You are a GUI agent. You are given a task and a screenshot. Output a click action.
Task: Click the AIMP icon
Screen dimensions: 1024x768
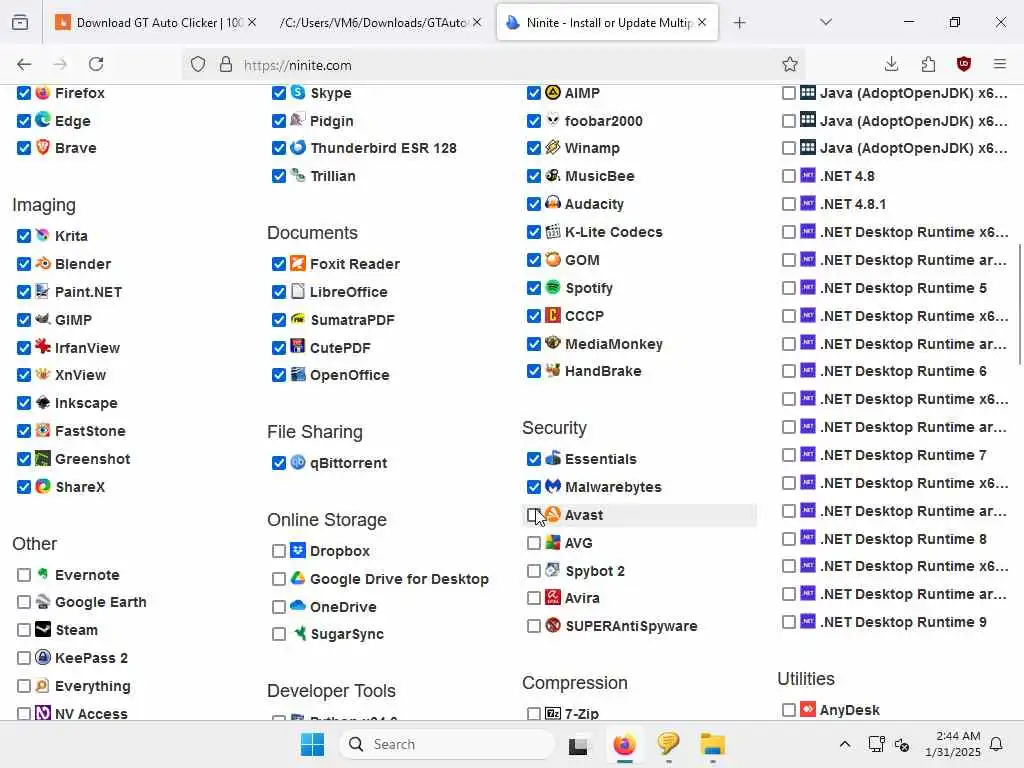(553, 93)
